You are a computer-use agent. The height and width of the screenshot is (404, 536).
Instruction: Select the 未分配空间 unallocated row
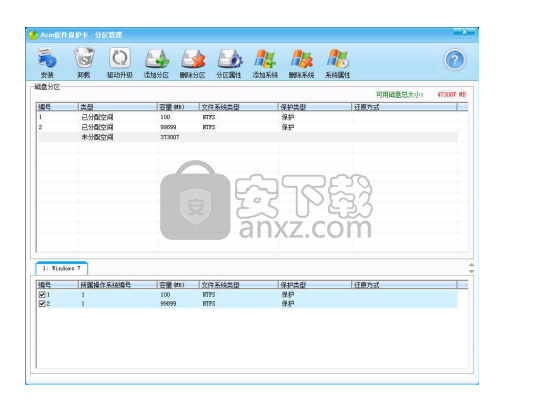(x=247, y=137)
